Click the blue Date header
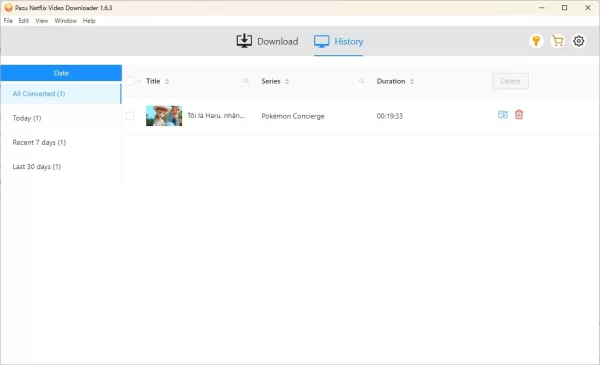The height and width of the screenshot is (365, 600). pos(61,73)
